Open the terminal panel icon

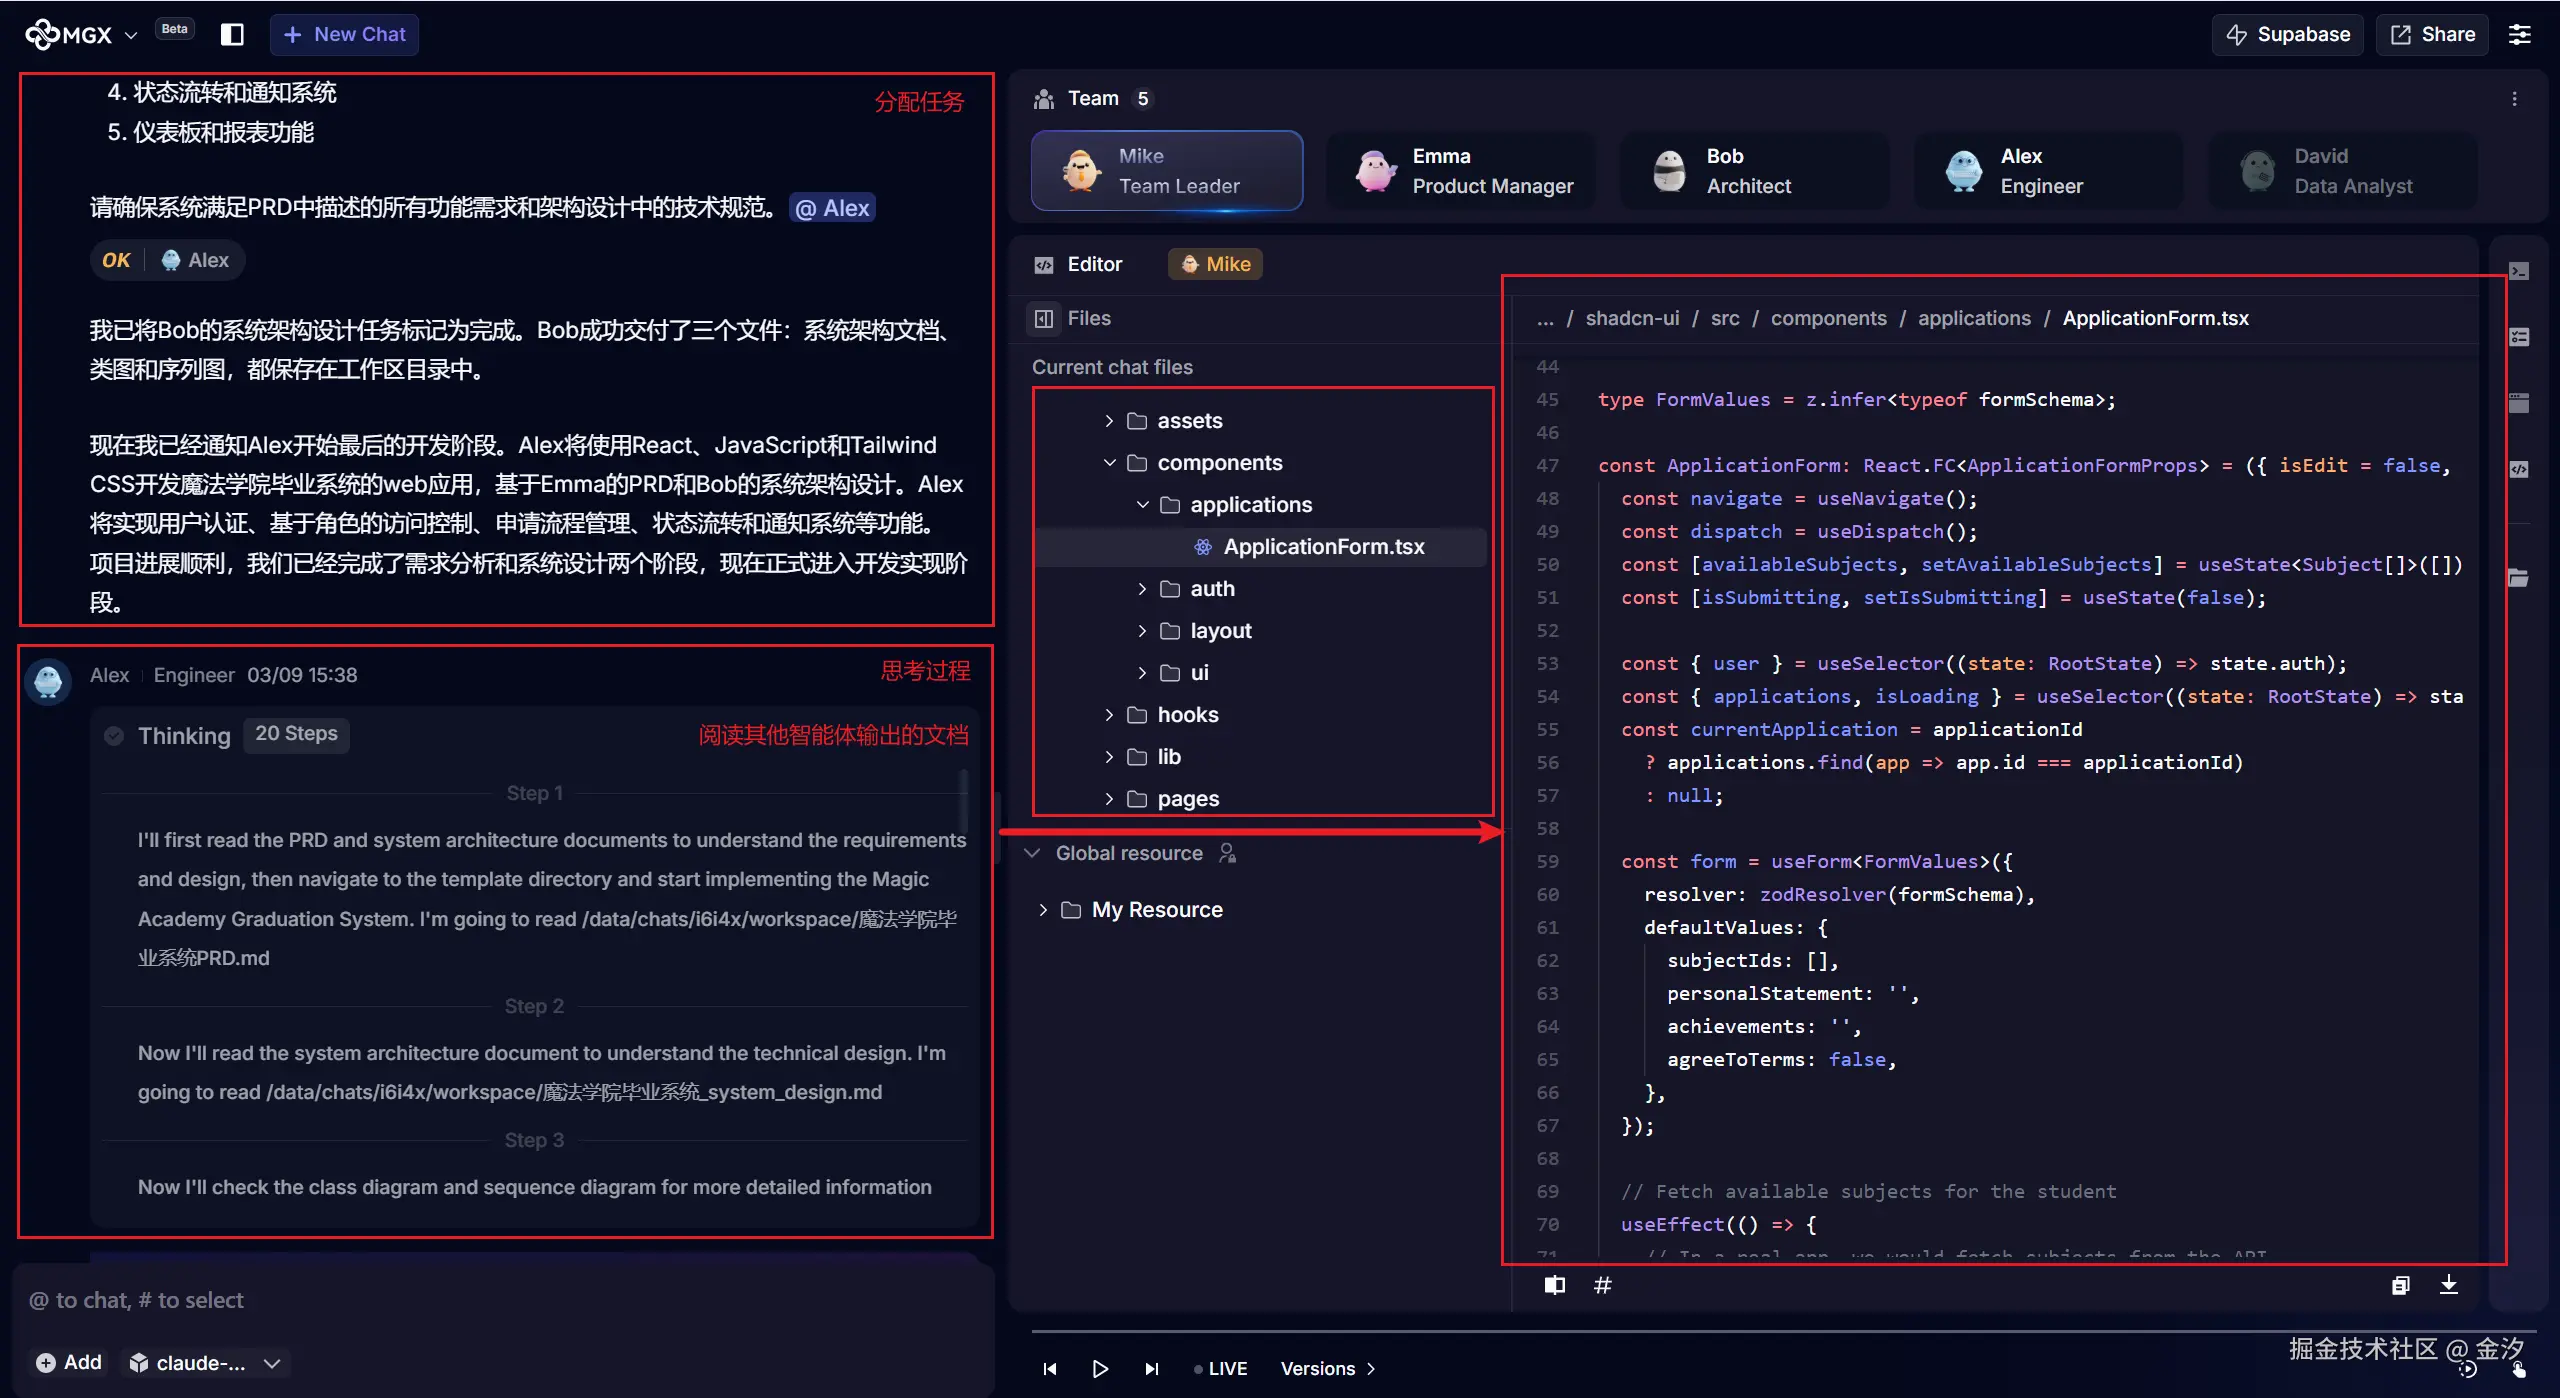[2519, 272]
